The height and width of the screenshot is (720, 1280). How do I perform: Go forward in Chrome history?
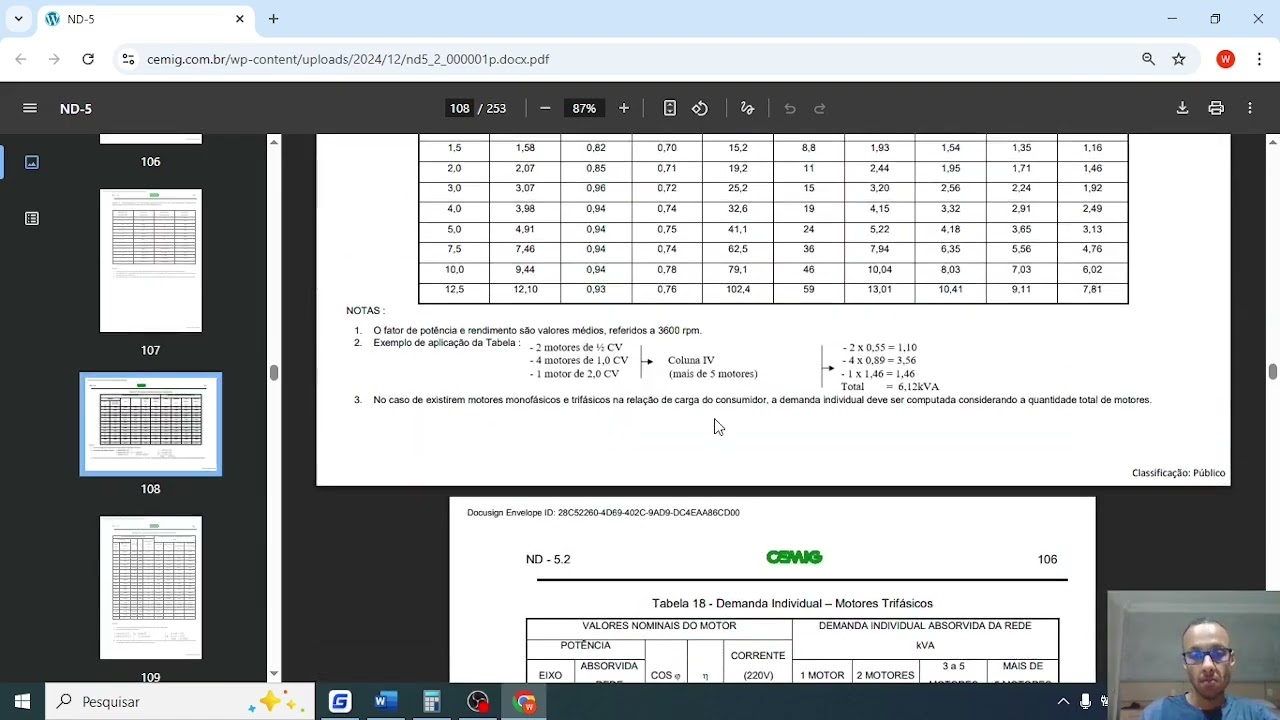tap(54, 59)
